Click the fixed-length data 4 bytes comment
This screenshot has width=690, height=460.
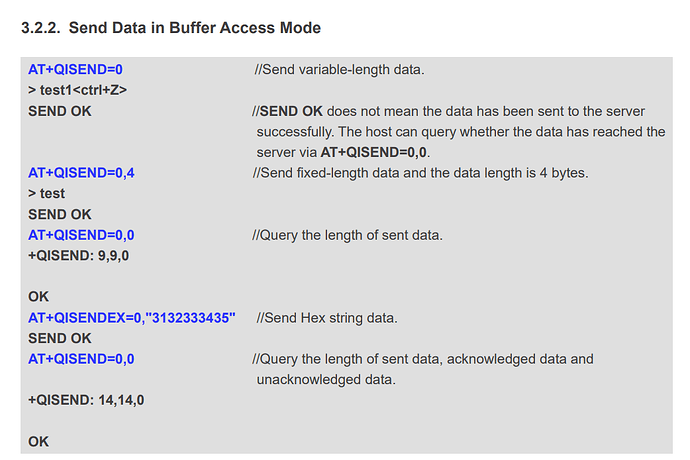click(421, 173)
